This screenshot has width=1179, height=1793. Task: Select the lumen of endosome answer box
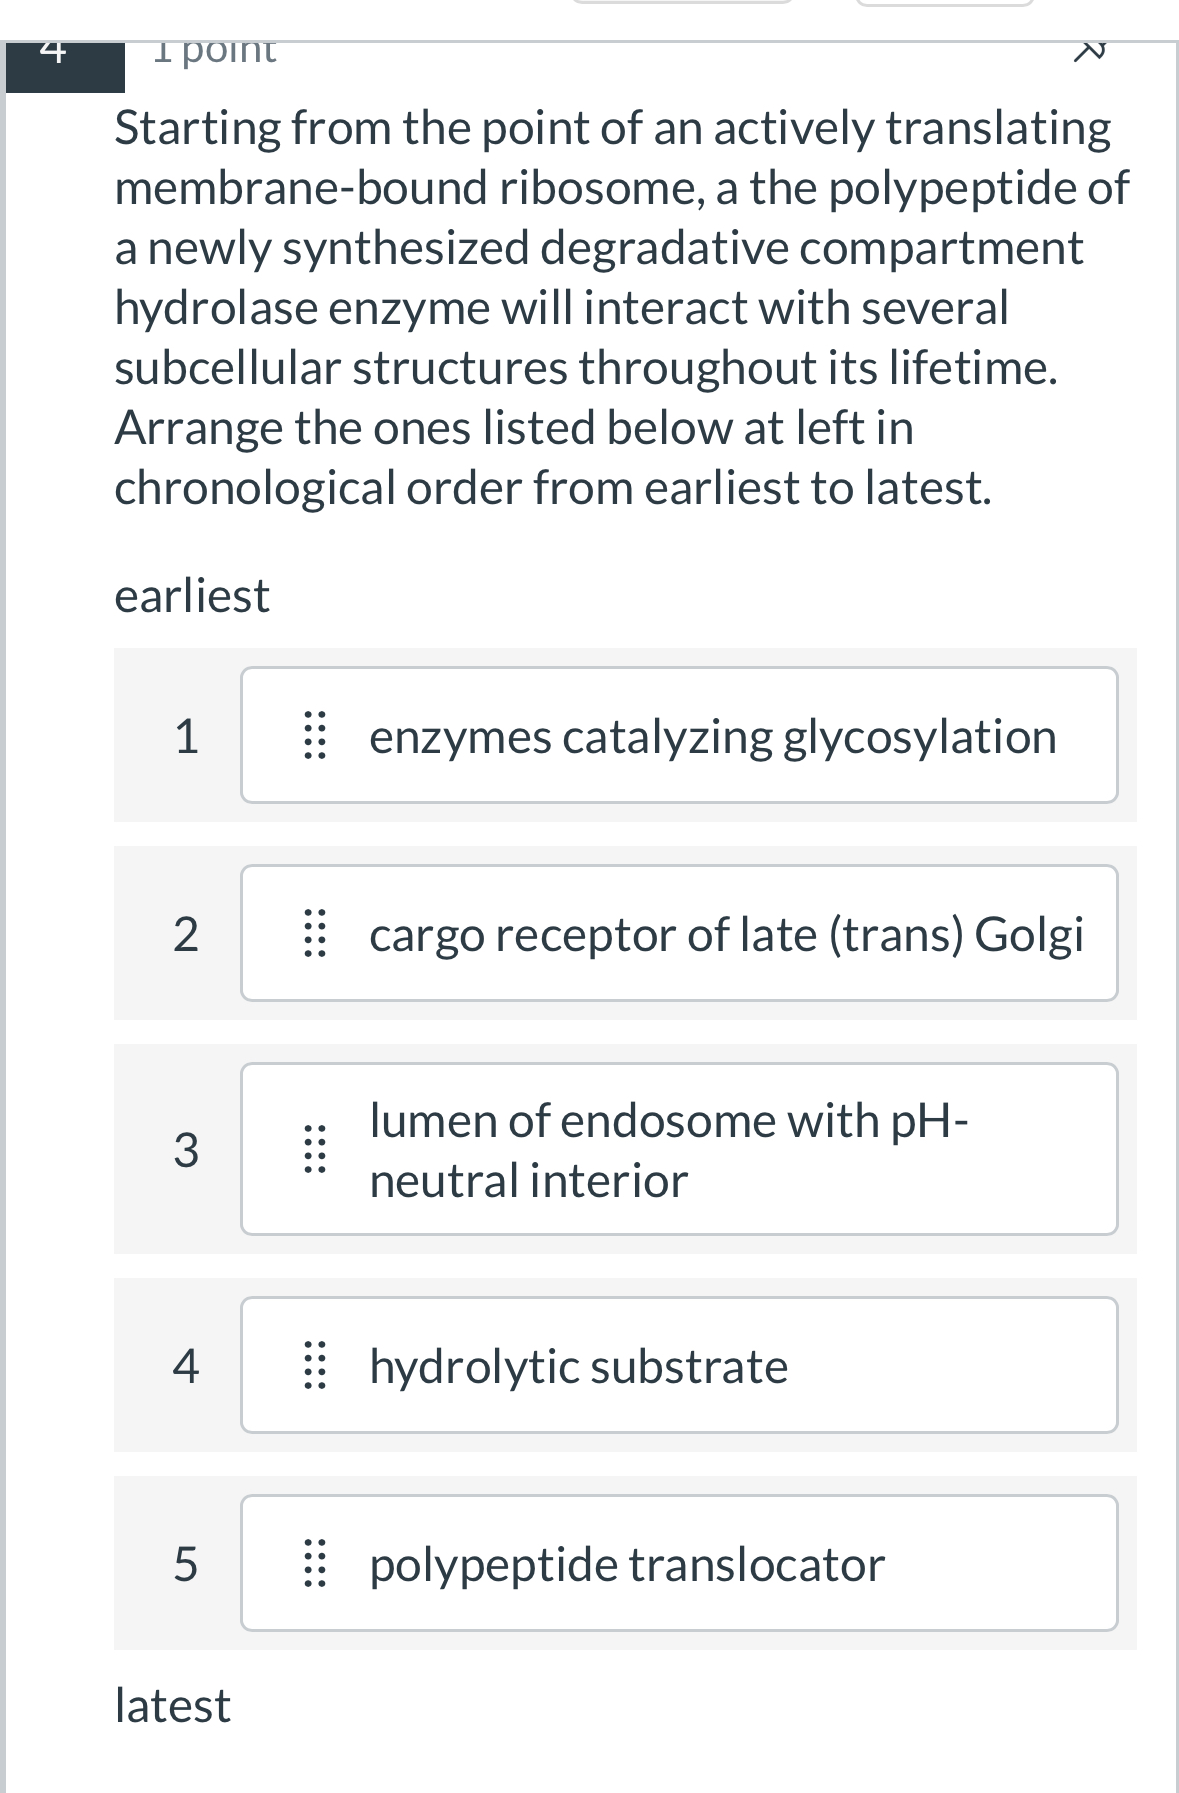(x=679, y=1148)
